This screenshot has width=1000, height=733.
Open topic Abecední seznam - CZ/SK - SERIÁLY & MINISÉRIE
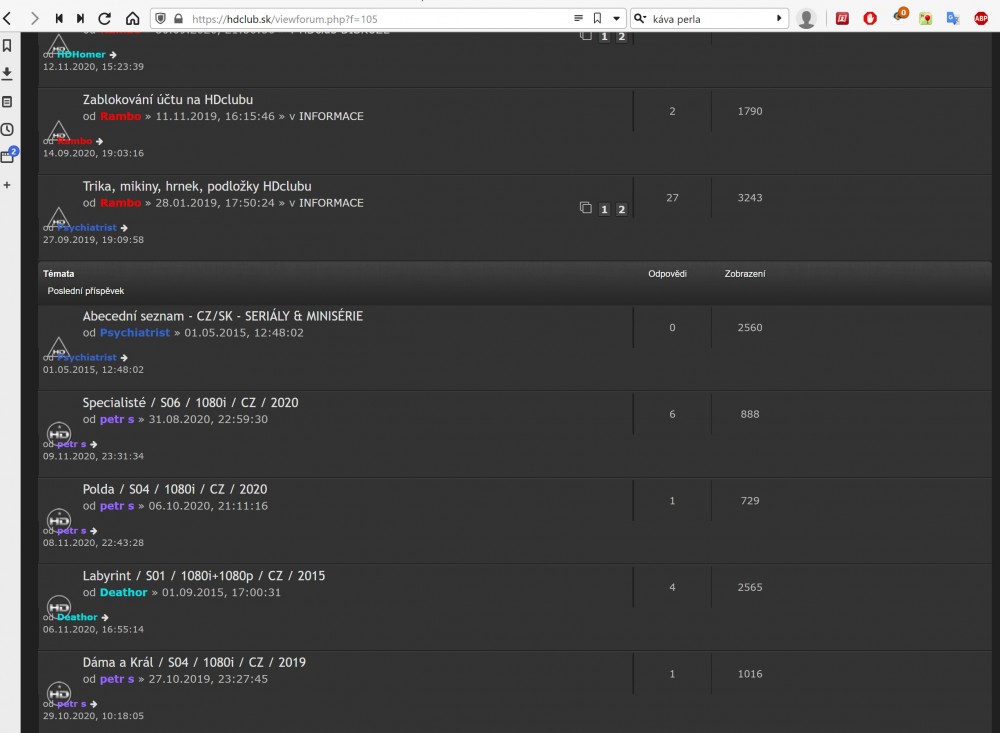tap(223, 316)
